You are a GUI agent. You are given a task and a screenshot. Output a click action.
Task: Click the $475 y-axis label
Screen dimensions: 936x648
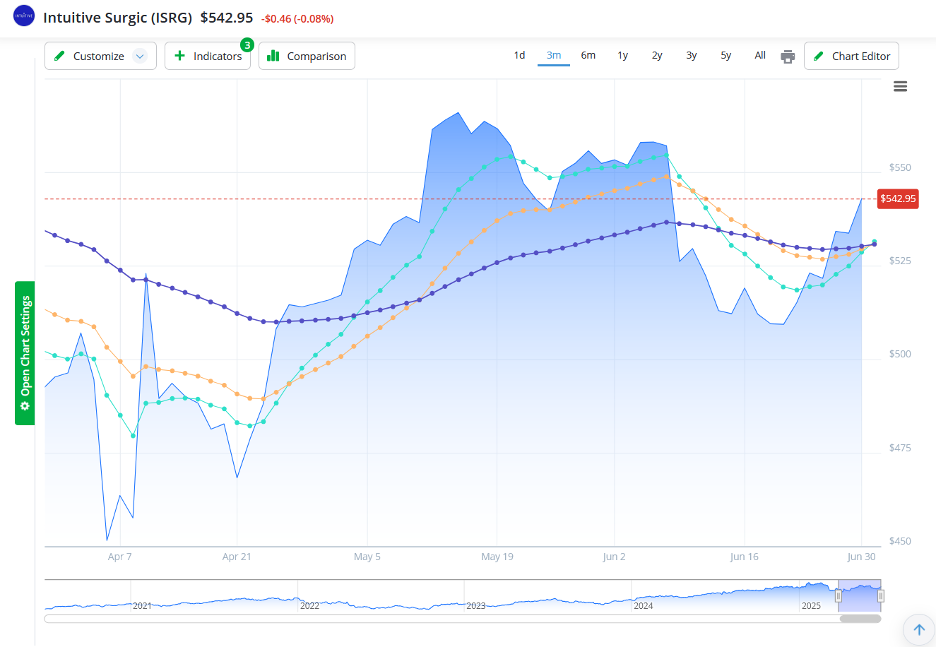pos(900,448)
